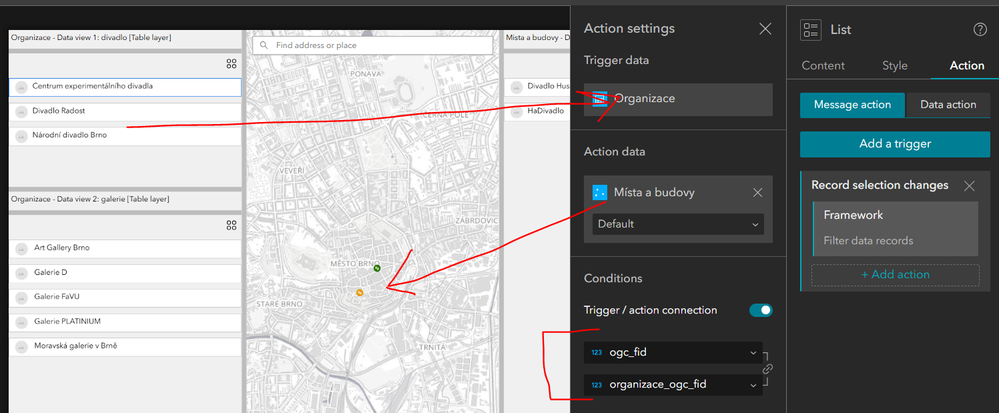Open galerie list grid menu icon
The width and height of the screenshot is (999, 413).
231,226
